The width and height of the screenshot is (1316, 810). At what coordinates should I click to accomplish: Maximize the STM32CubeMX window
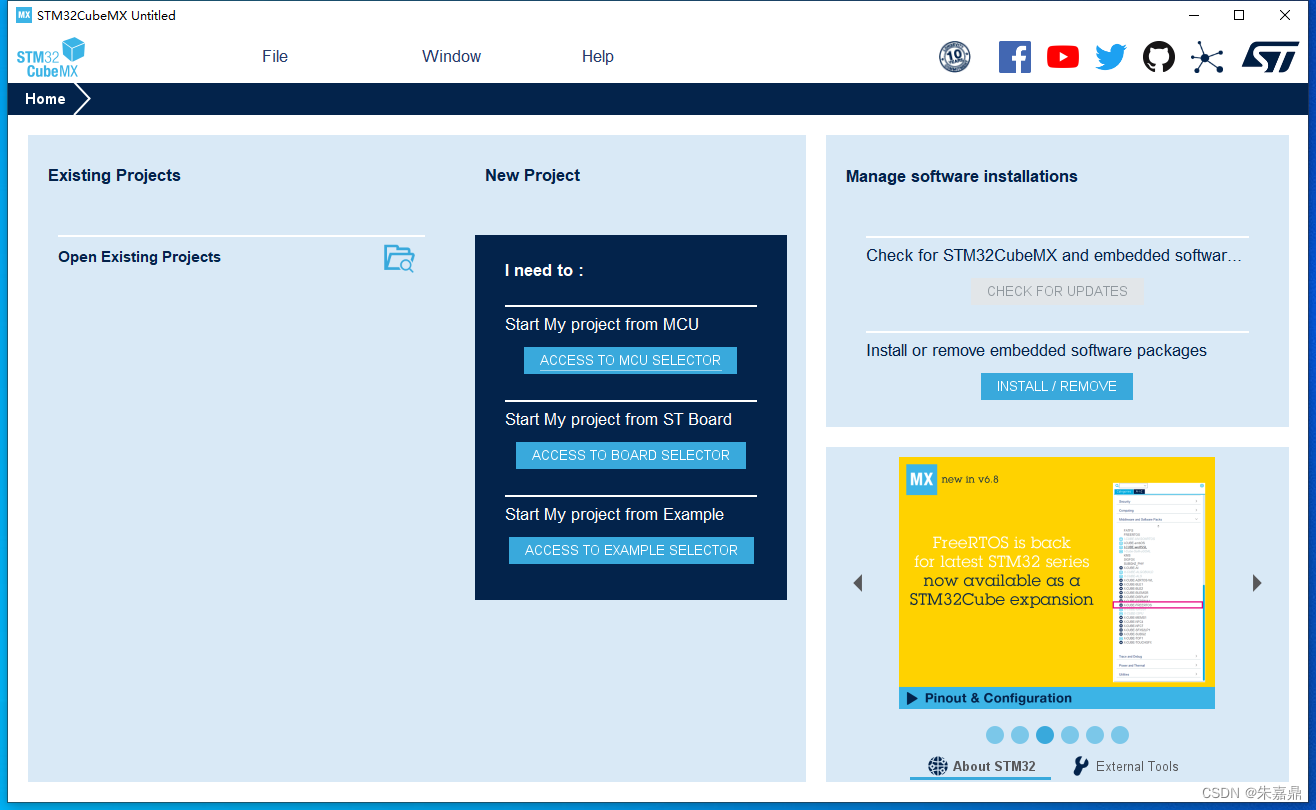pos(1239,15)
